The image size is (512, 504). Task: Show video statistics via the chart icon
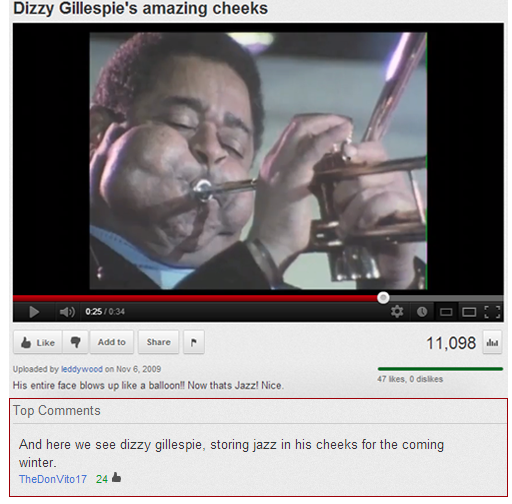pos(492,343)
